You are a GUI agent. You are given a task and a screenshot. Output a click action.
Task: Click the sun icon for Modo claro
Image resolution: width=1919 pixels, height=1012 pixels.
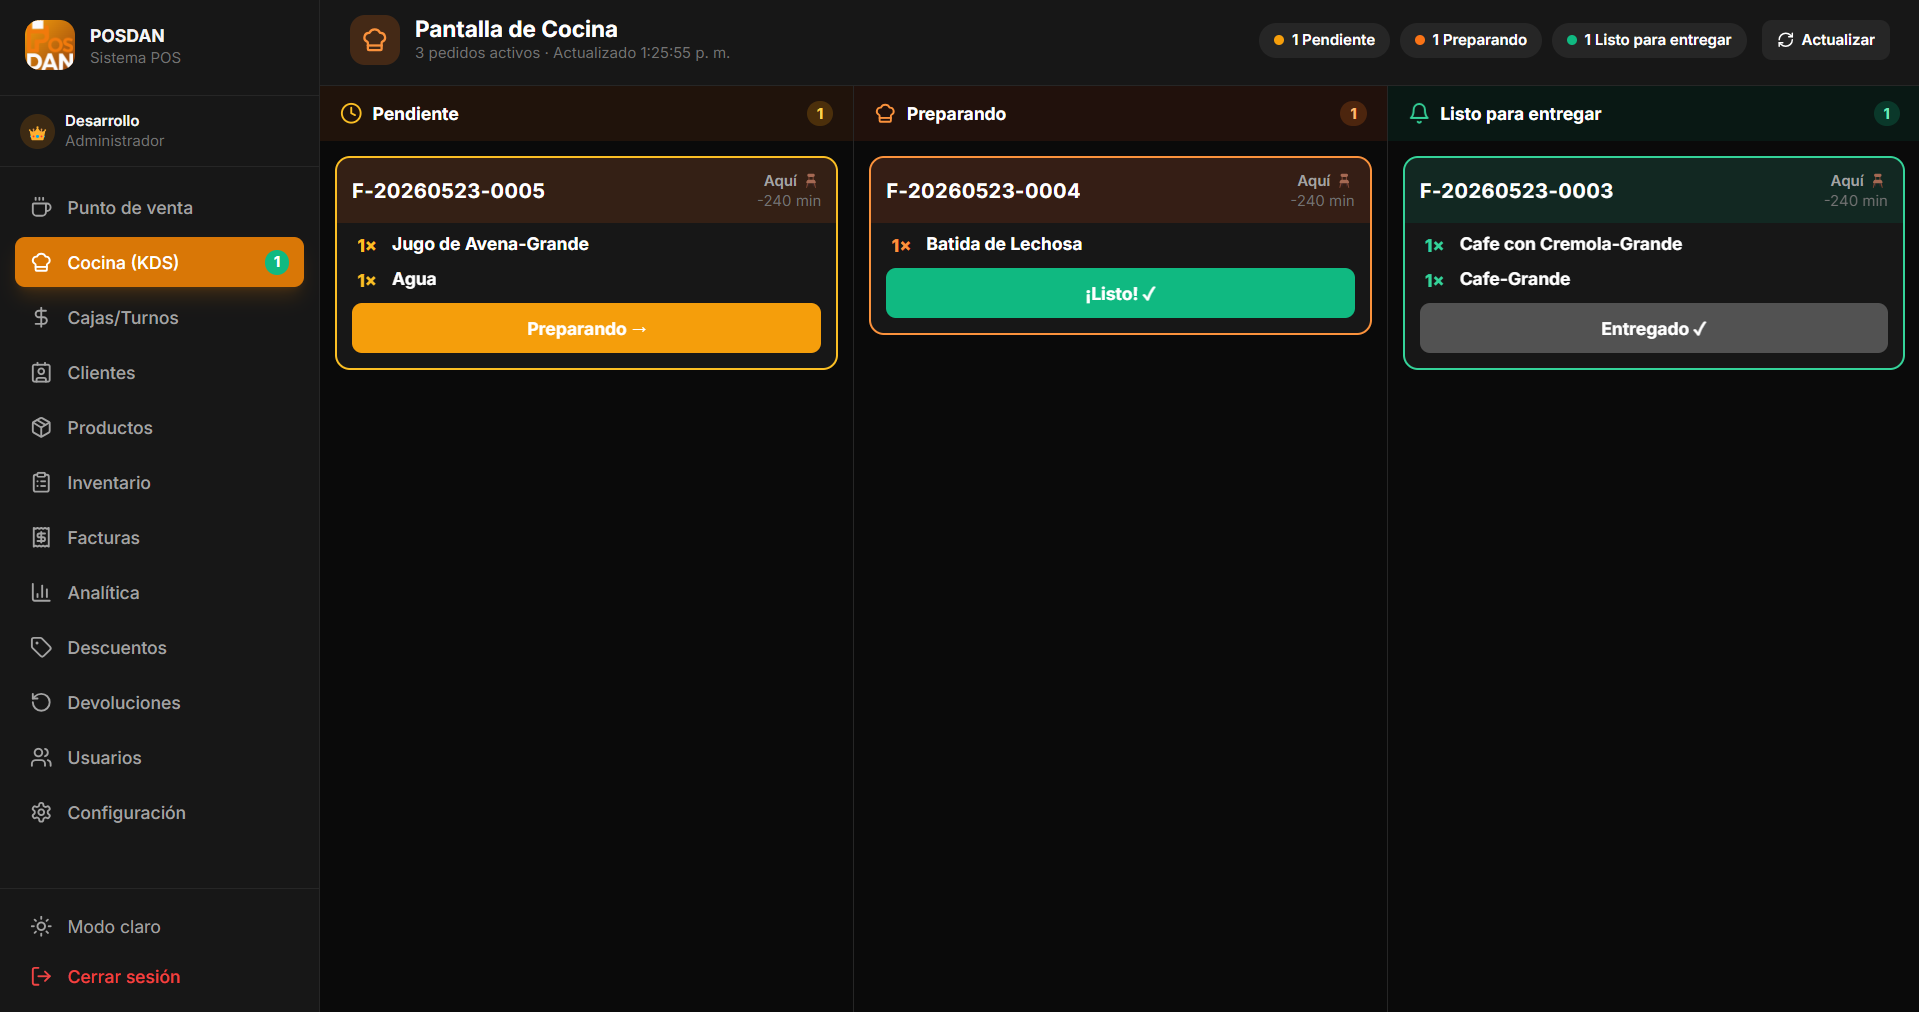pyautogui.click(x=41, y=926)
